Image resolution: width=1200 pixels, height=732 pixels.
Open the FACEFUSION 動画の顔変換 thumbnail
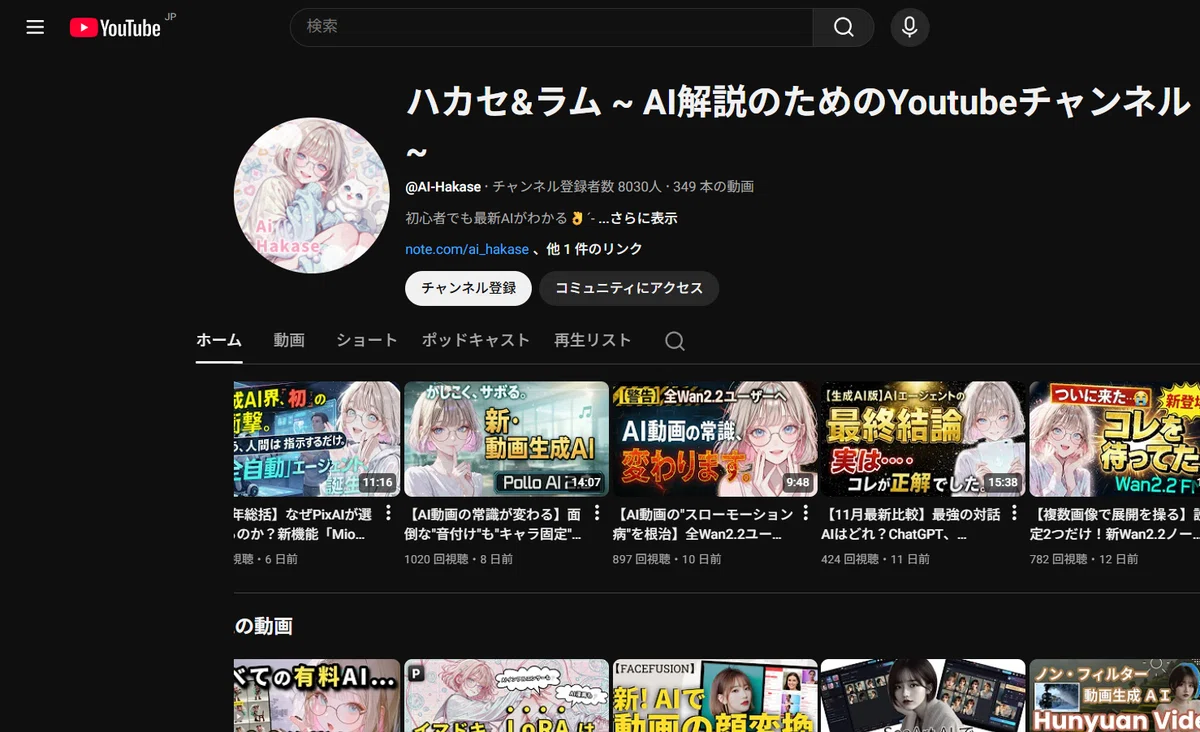[715, 695]
